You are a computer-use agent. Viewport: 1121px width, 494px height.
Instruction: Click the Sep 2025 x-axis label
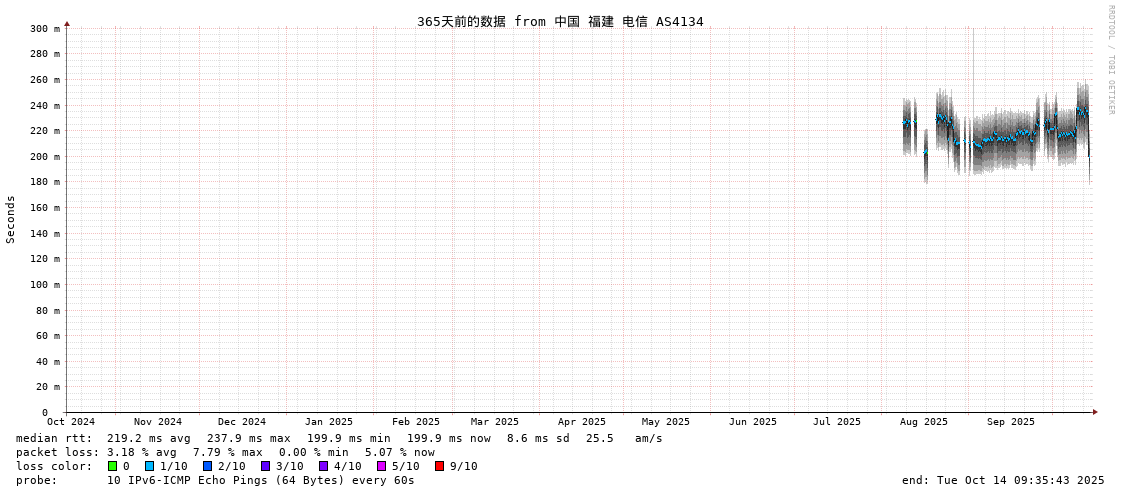(x=1010, y=422)
